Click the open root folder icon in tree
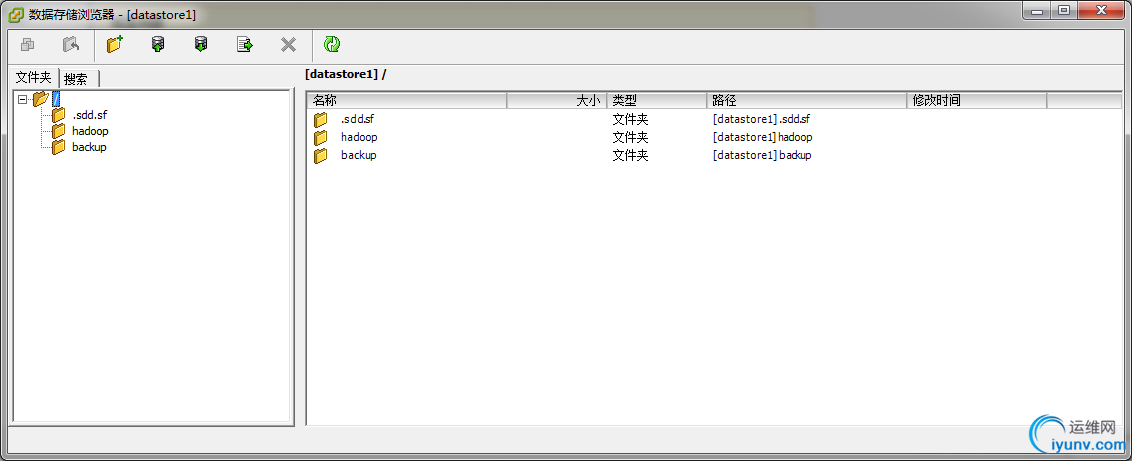This screenshot has height=461, width=1132. point(40,100)
